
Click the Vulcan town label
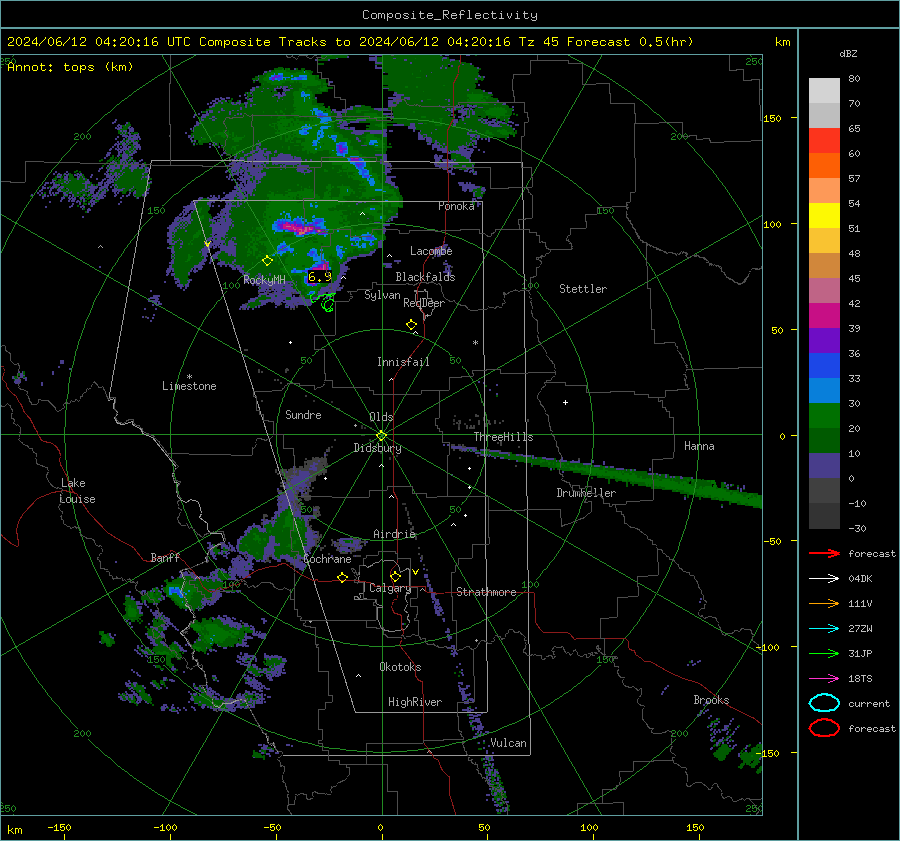[x=508, y=743]
